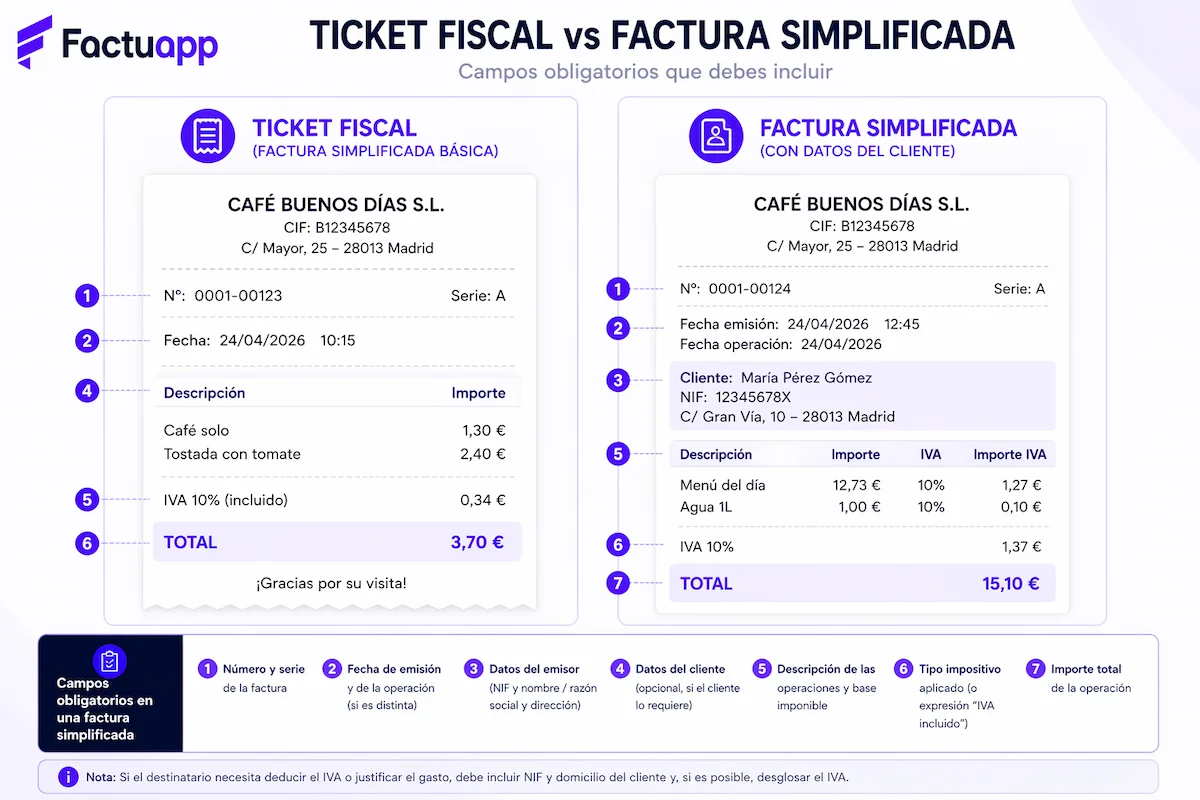This screenshot has width=1200, height=800.
Task: Click the Factuapp logo icon
Action: point(36,42)
